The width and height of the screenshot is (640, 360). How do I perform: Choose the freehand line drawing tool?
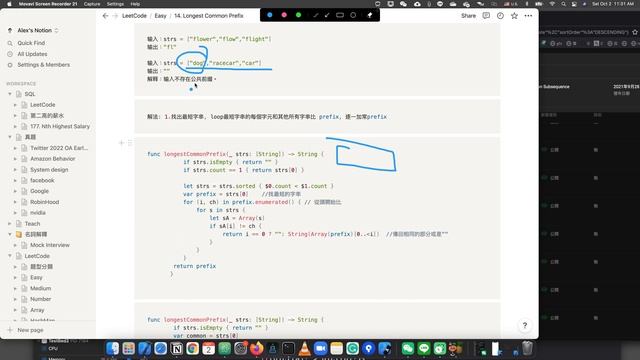pos(315,15)
